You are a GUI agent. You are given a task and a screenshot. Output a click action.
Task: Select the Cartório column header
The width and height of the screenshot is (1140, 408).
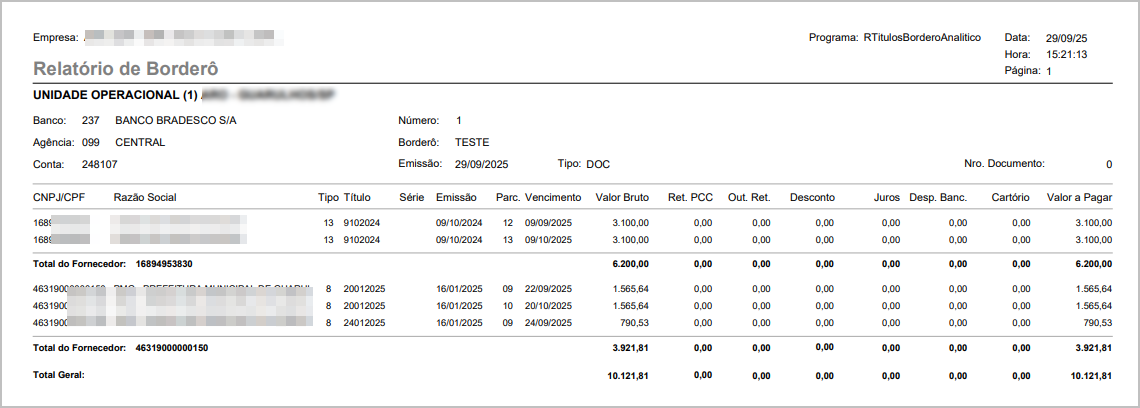click(1011, 197)
